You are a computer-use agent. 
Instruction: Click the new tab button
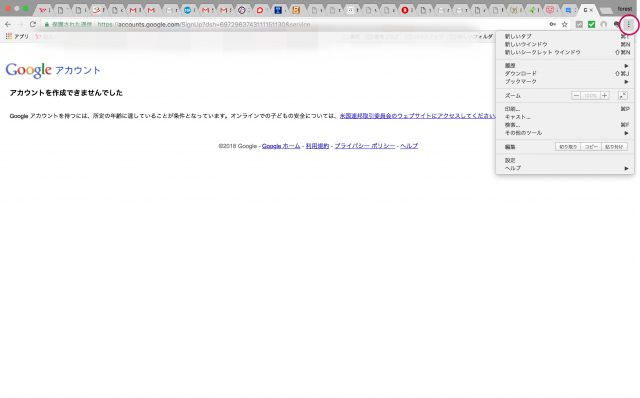[x=606, y=11]
